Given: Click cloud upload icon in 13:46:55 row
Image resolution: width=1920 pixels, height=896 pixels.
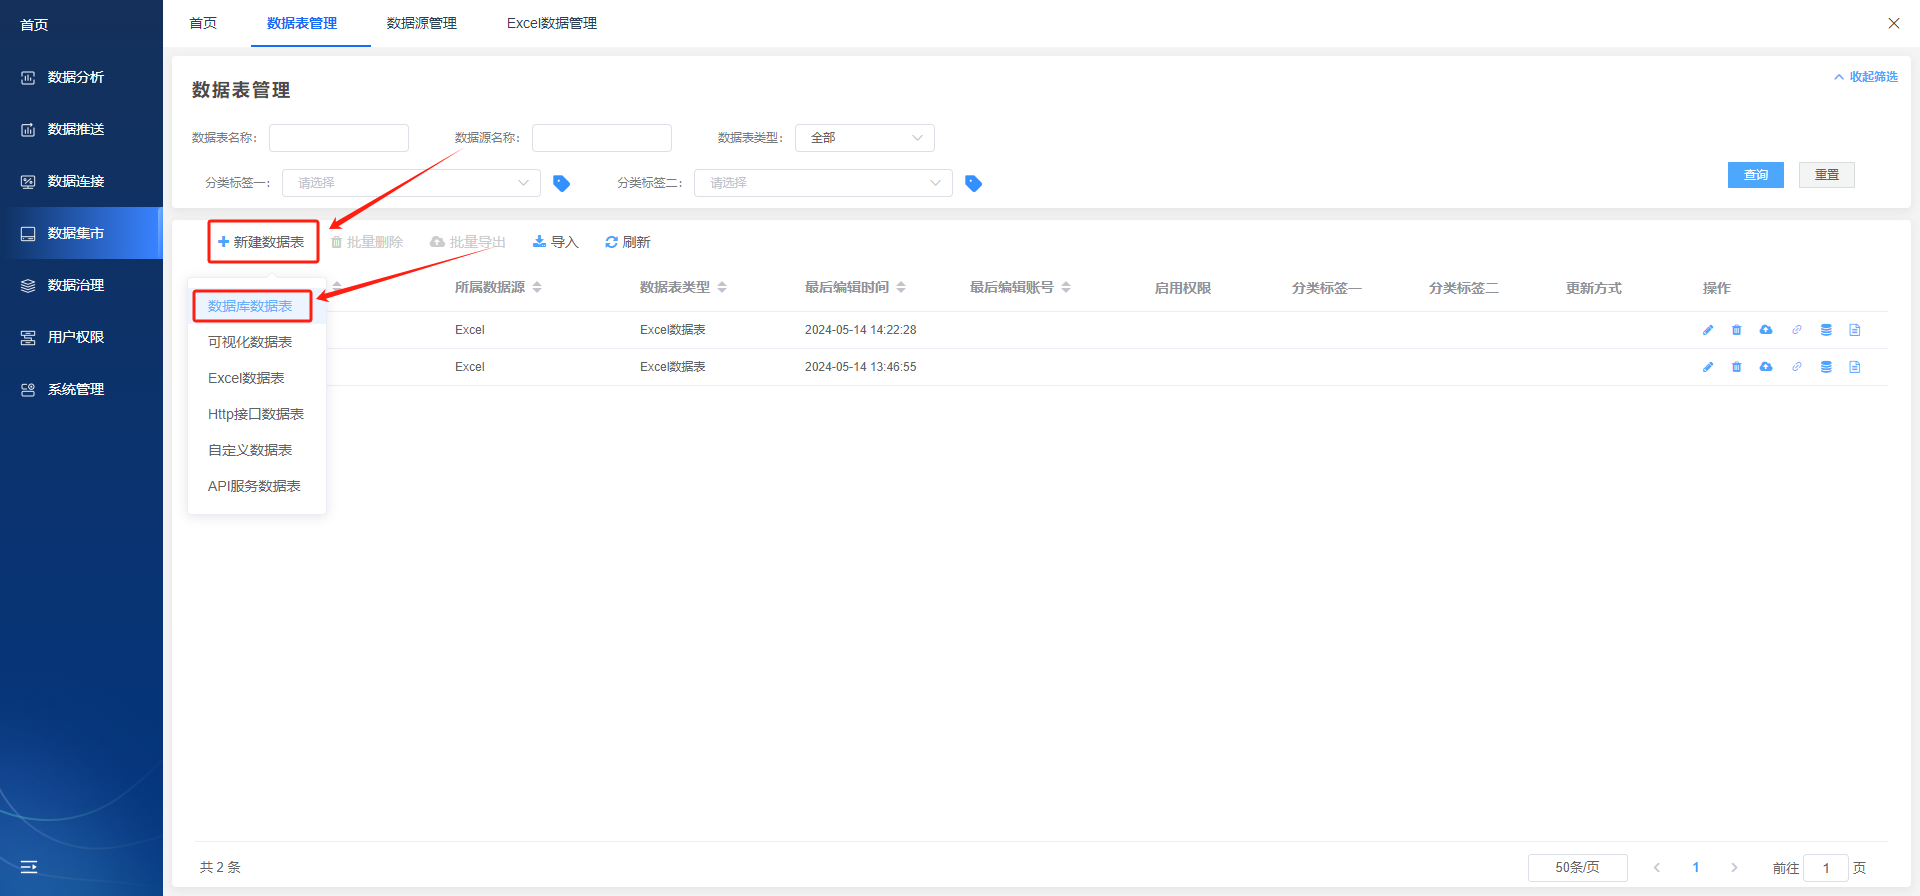Looking at the screenshot, I should pyautogui.click(x=1766, y=367).
